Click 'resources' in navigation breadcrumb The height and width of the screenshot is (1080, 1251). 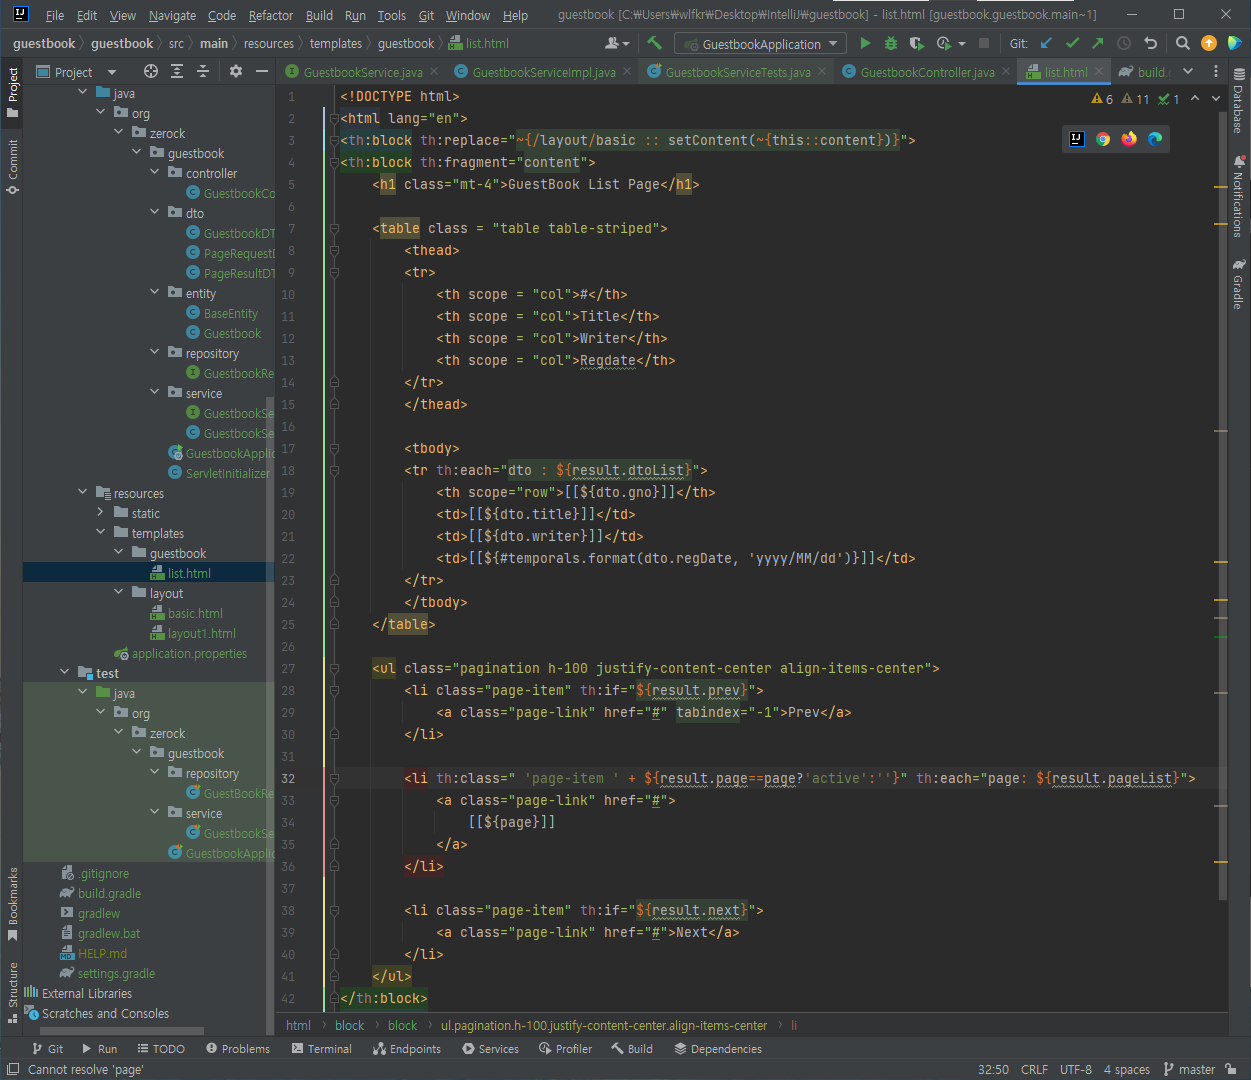[269, 44]
